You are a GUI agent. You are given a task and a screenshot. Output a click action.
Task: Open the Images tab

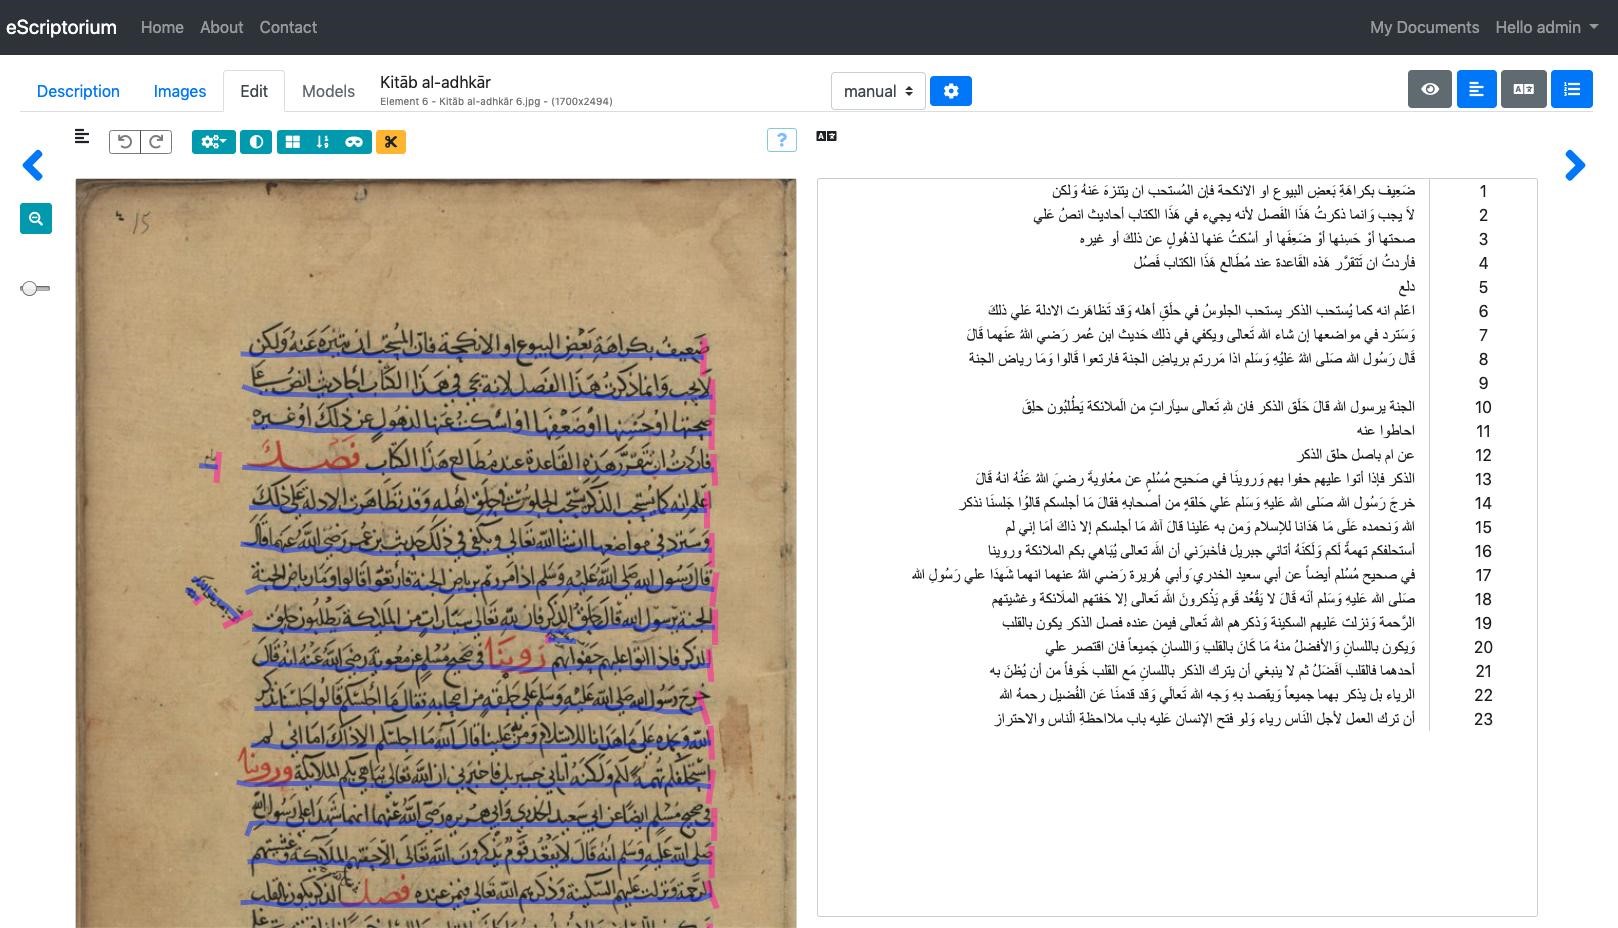179,90
